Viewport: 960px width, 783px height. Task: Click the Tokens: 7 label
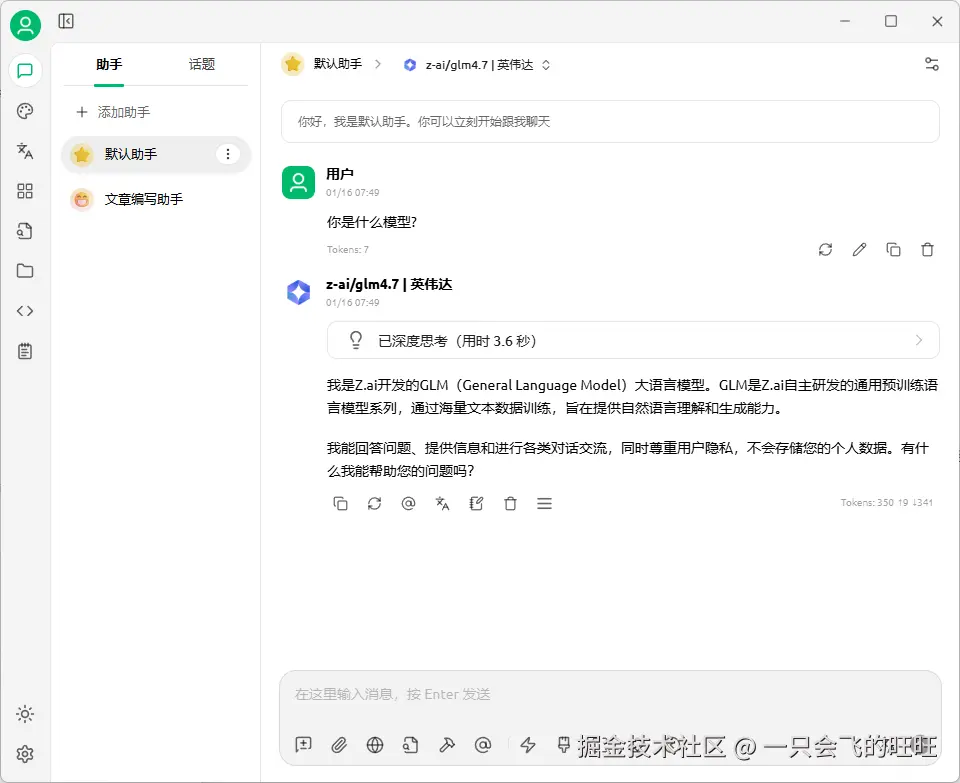pyautogui.click(x=348, y=250)
